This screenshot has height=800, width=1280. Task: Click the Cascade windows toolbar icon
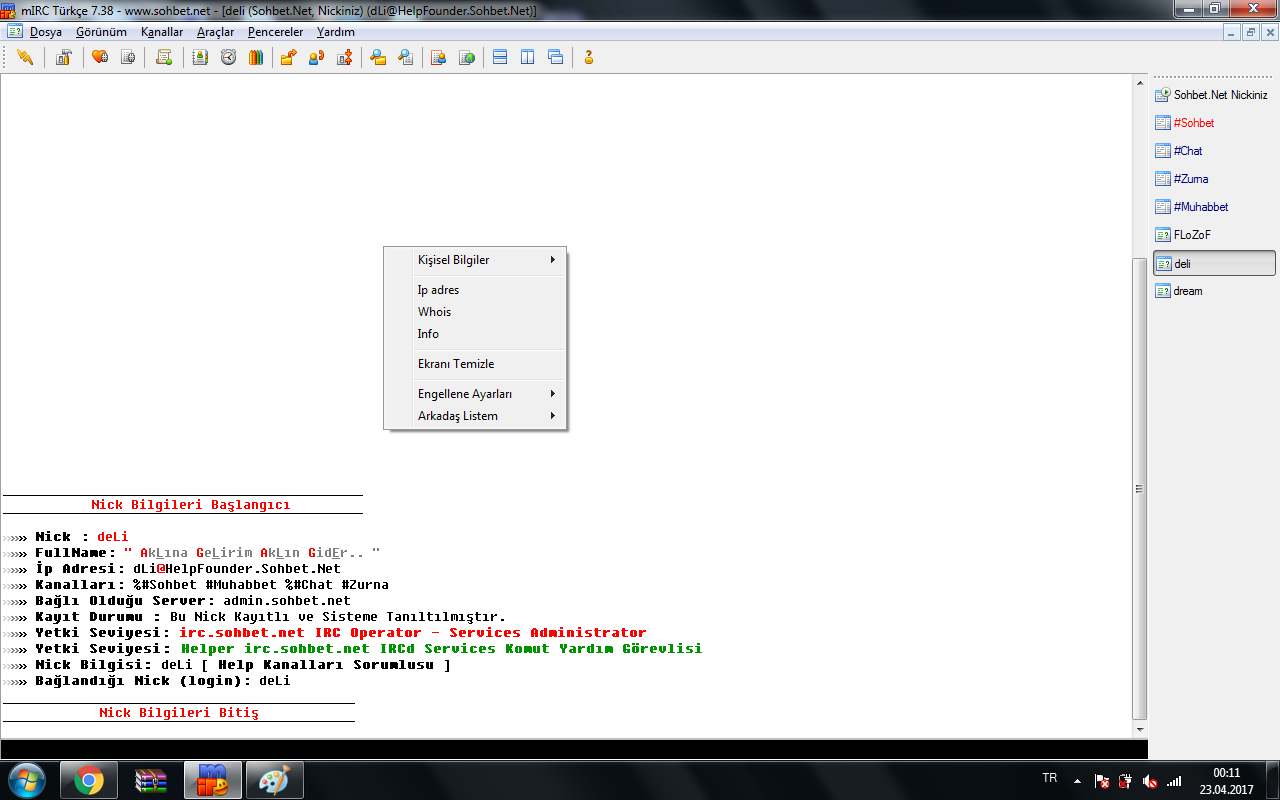click(555, 57)
